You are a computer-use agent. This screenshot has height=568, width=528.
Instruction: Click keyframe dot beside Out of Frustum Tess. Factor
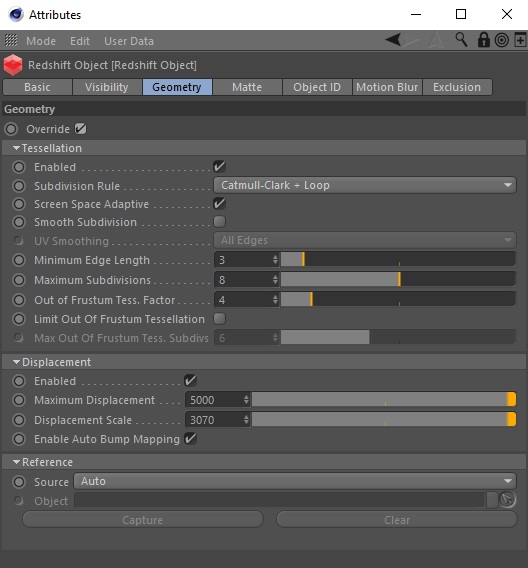[x=19, y=300]
